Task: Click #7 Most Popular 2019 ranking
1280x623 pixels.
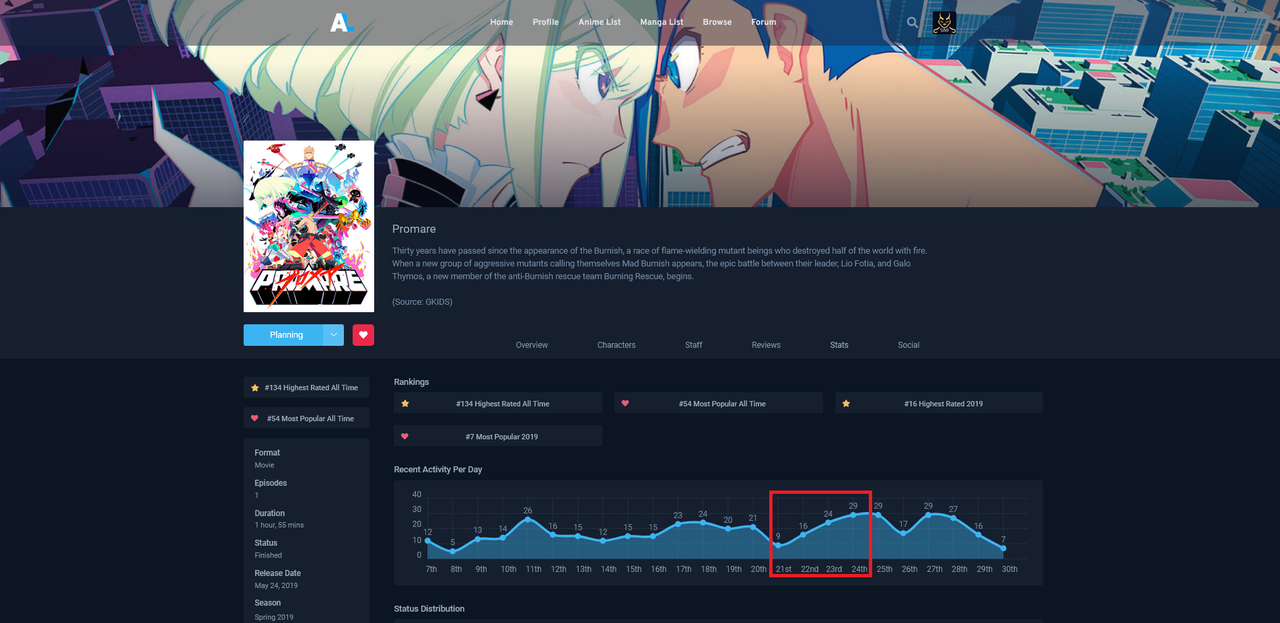Action: coord(498,436)
